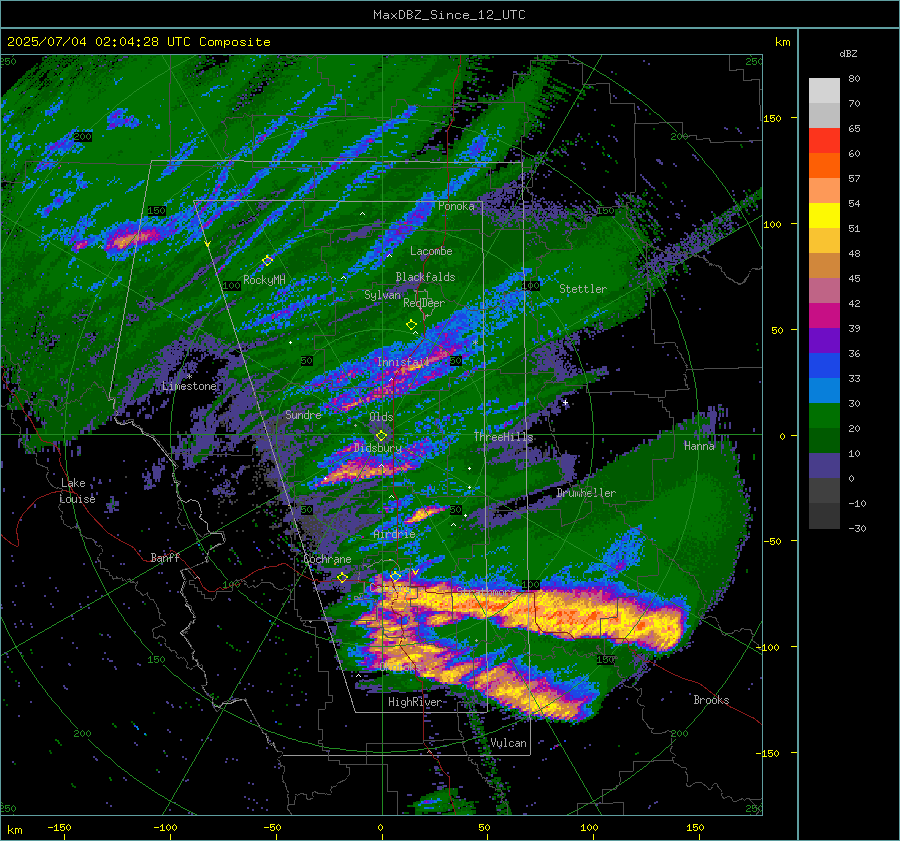
Task: Click the yellow diamond marker at radar center near Olds
Action: (x=381, y=436)
